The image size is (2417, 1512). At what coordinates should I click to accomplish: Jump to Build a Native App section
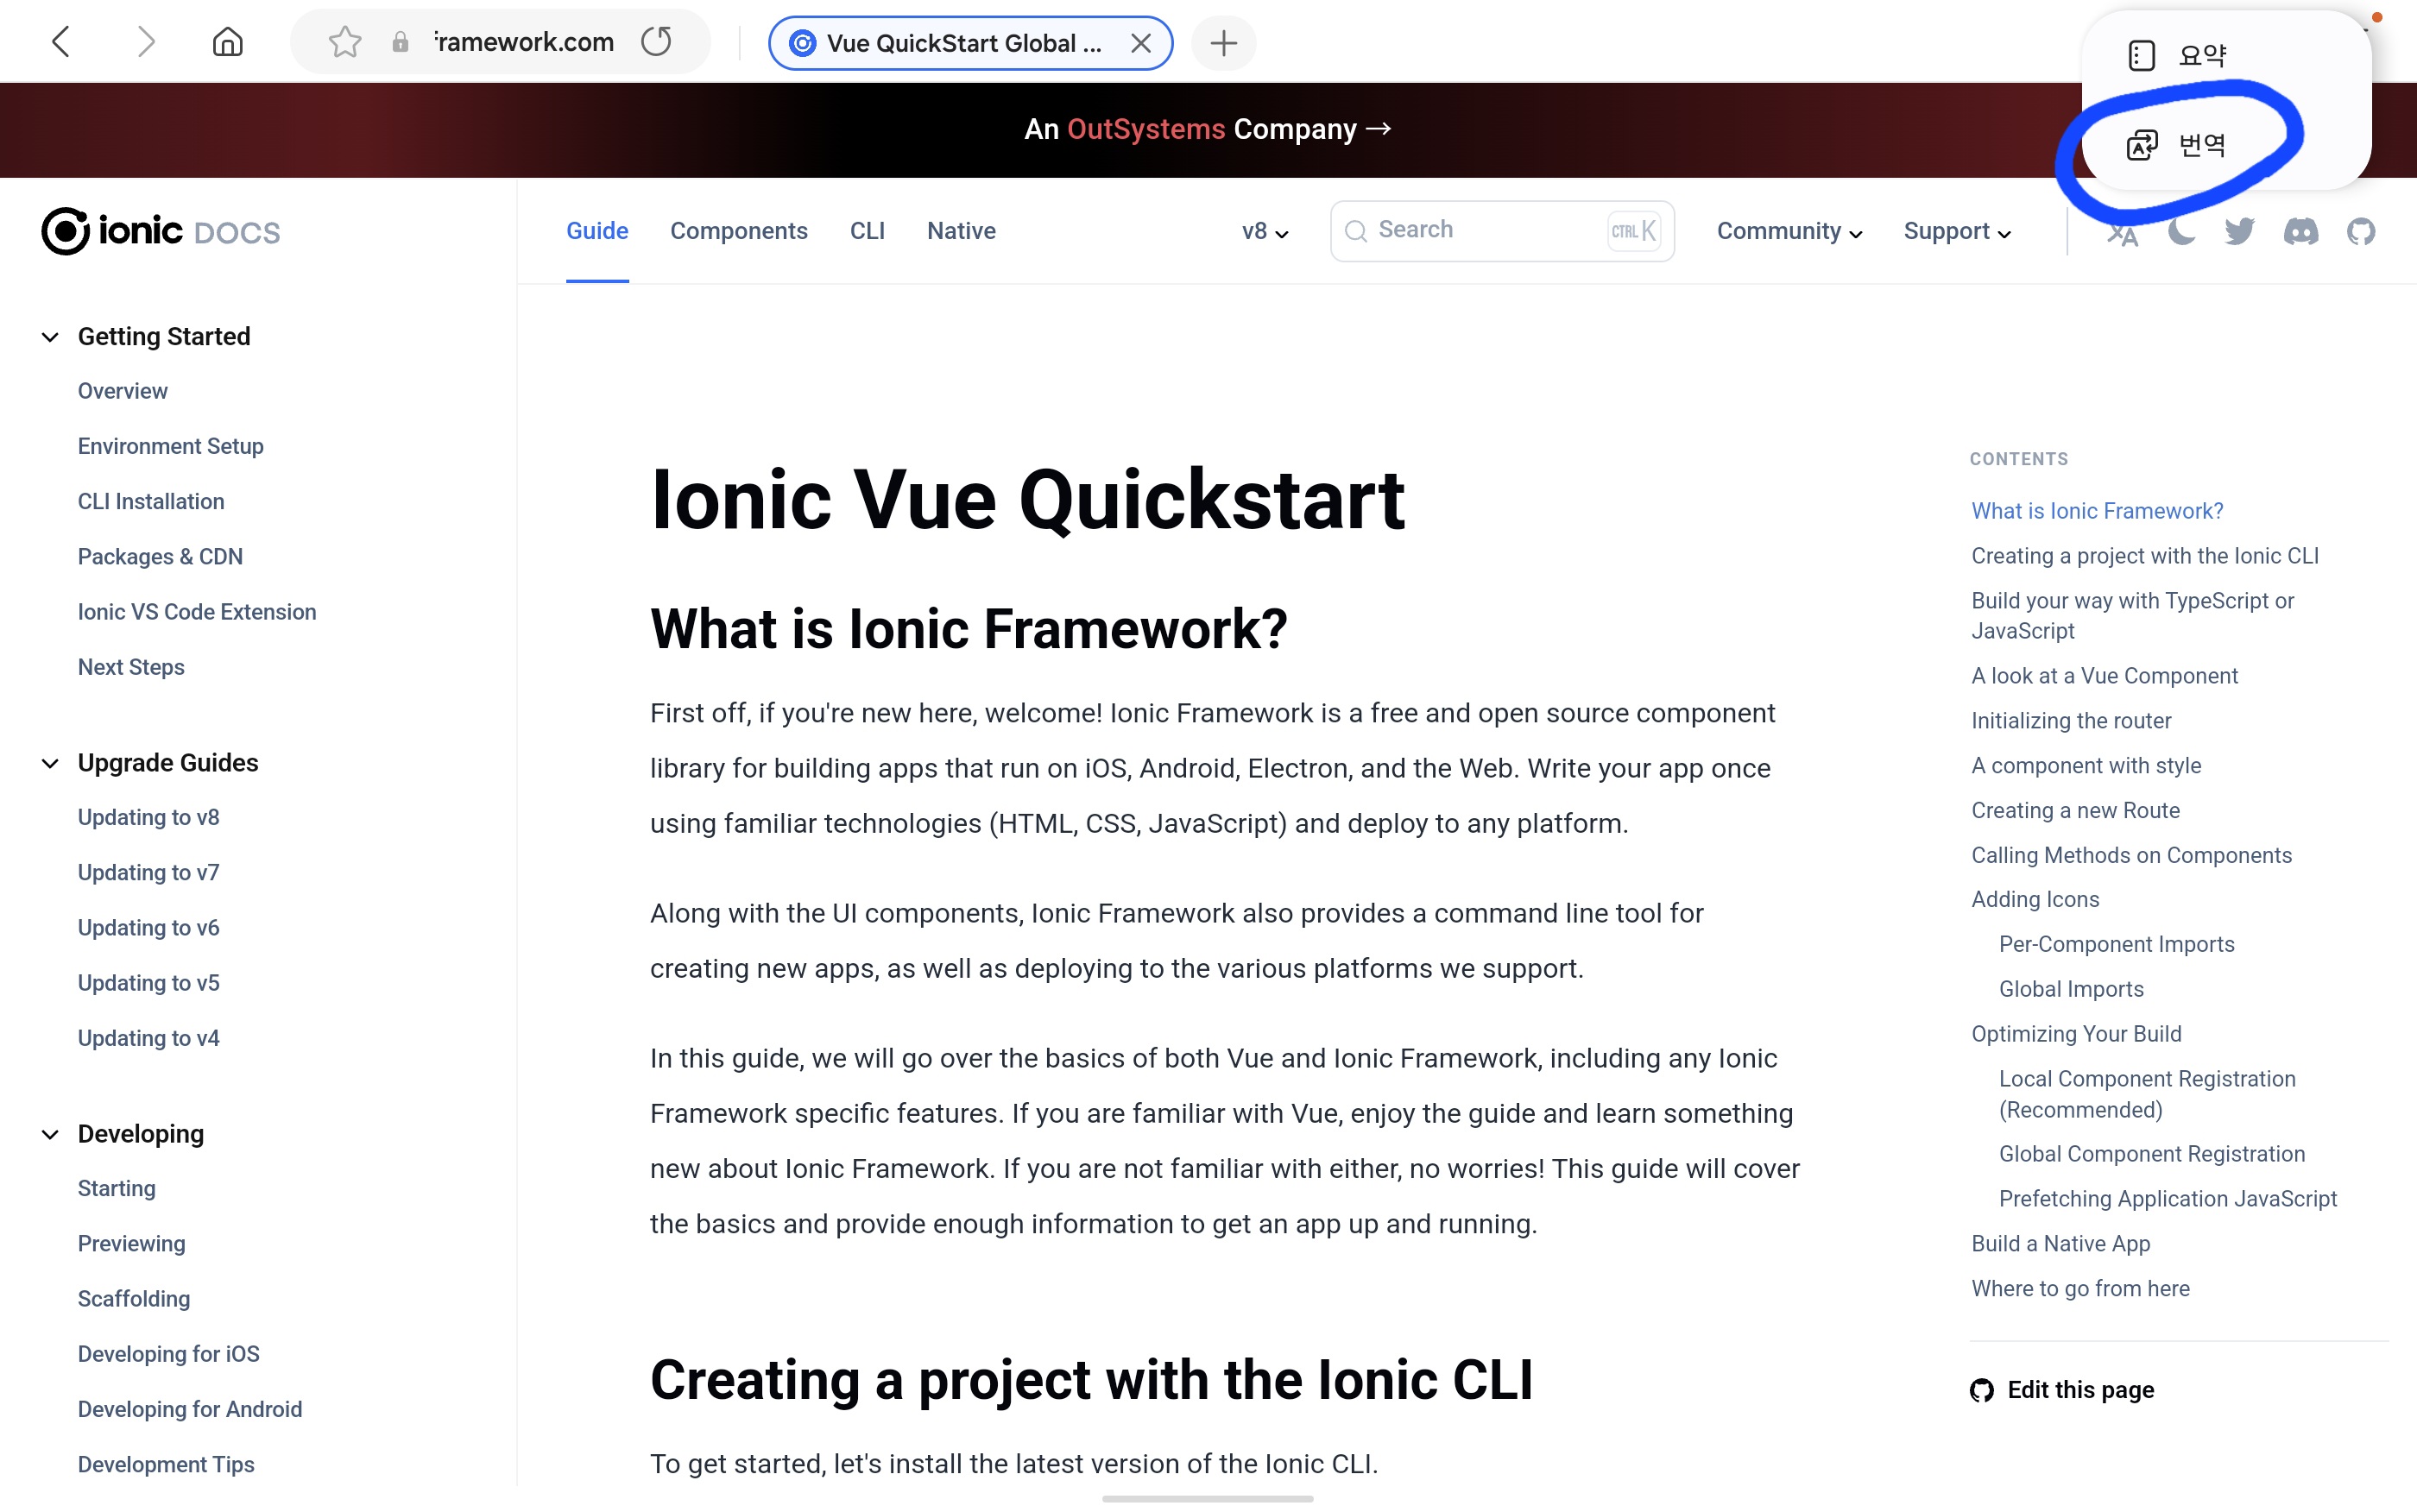[x=2060, y=1244]
